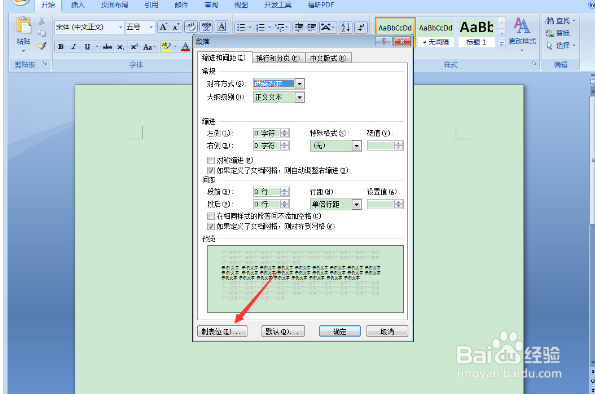Image resolution: width=595 pixels, height=394 pixels.
Task: Click the Increase Indent icon
Action: pos(312,27)
